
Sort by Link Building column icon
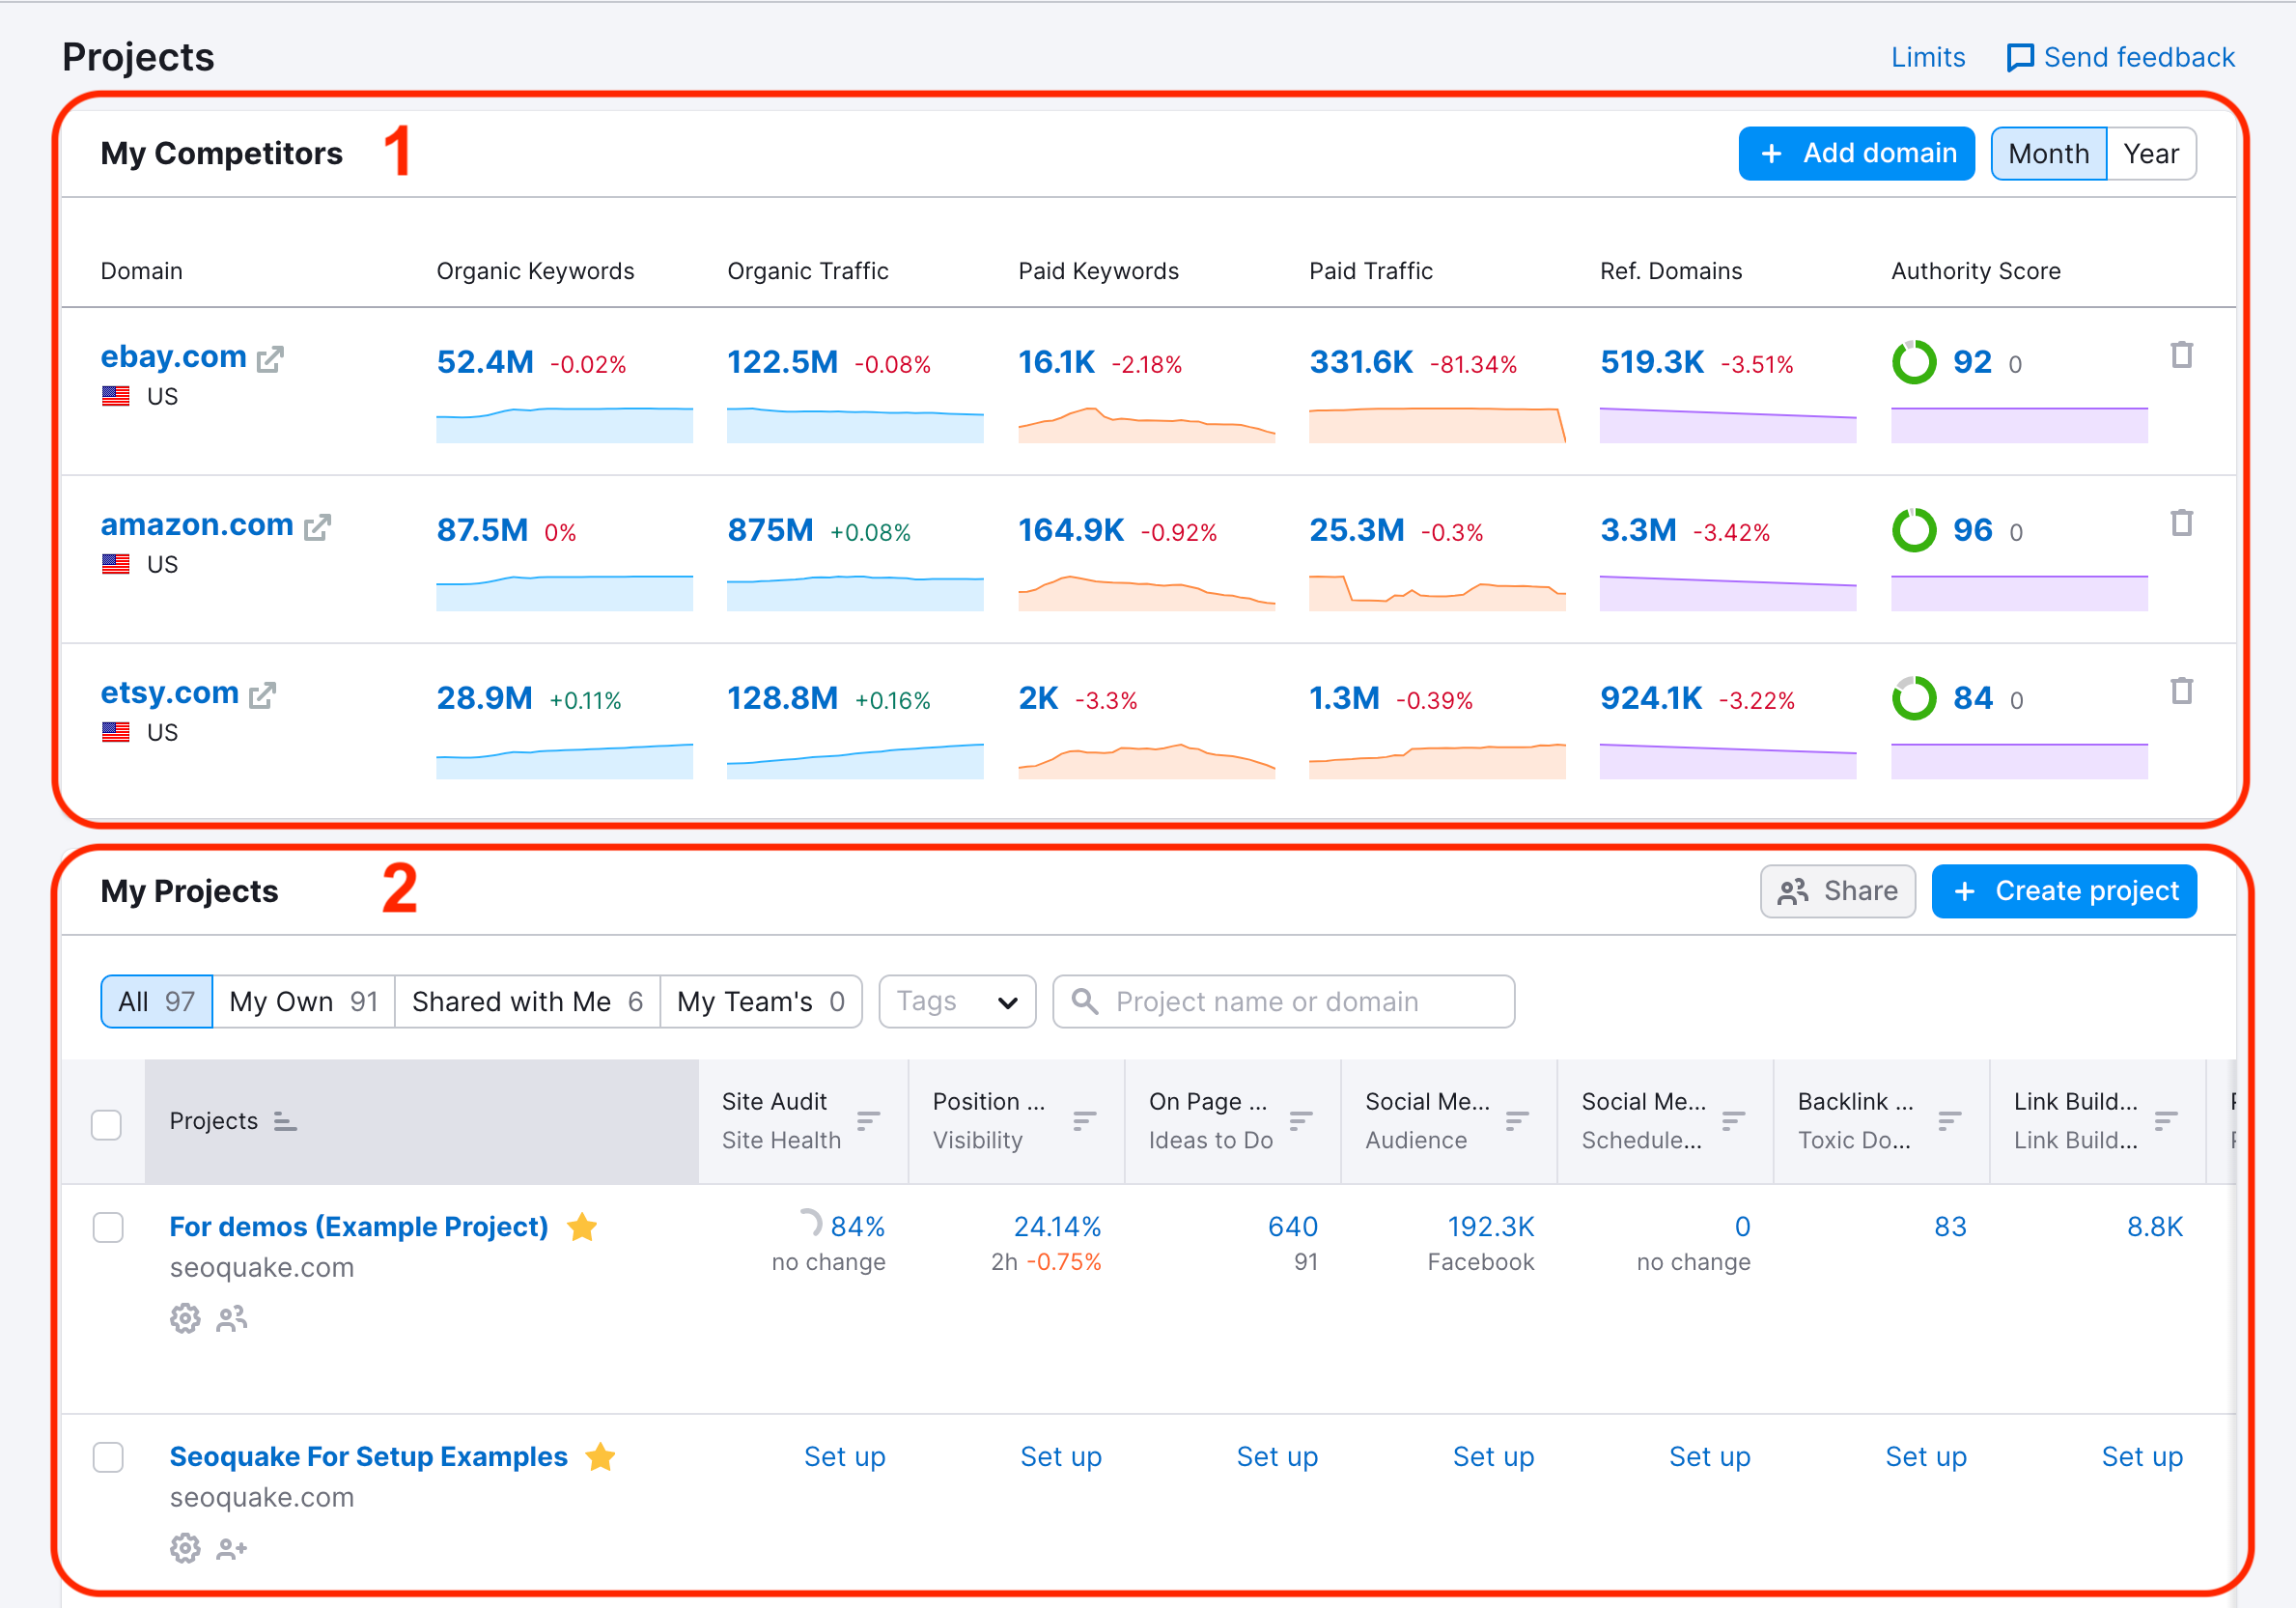pyautogui.click(x=2166, y=1120)
